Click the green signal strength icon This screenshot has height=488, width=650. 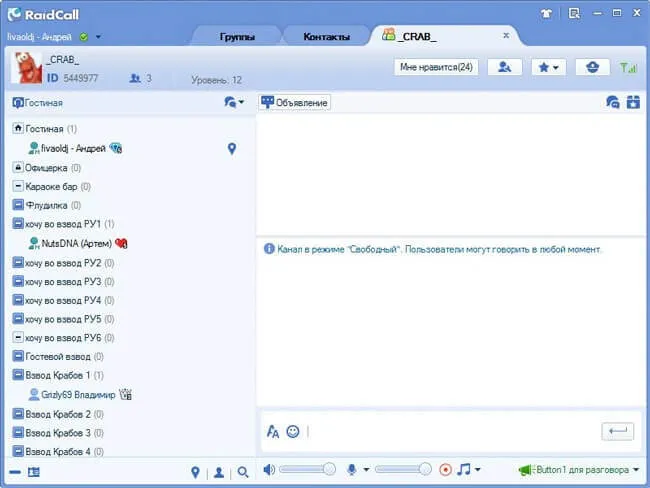[x=628, y=68]
